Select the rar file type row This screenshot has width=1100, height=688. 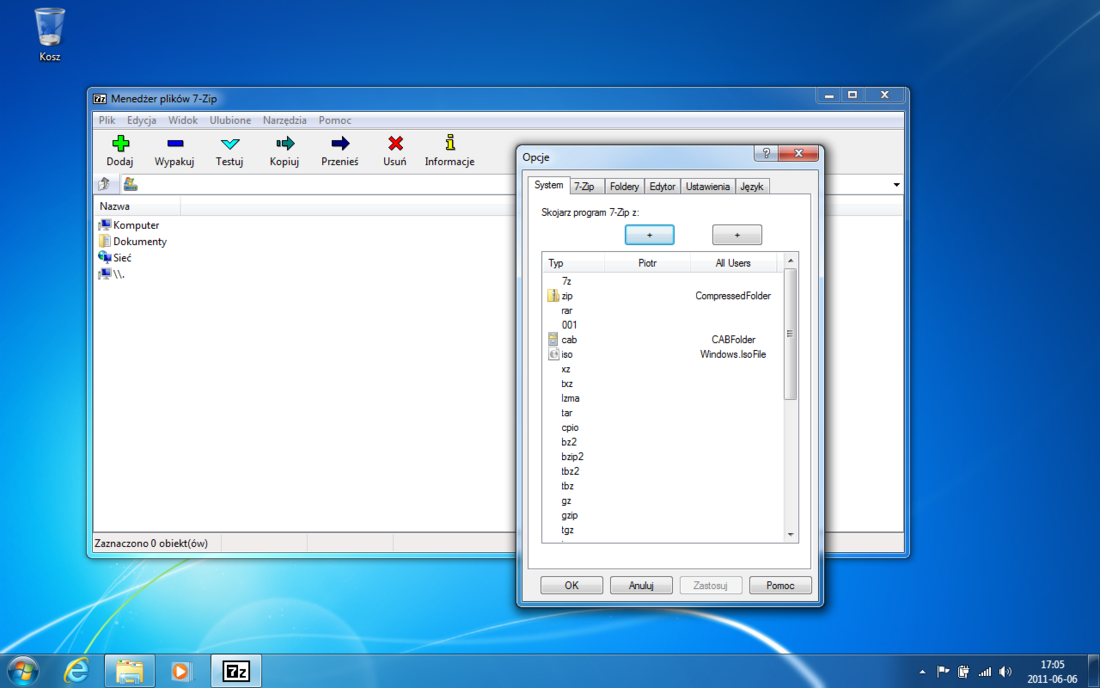pos(662,311)
